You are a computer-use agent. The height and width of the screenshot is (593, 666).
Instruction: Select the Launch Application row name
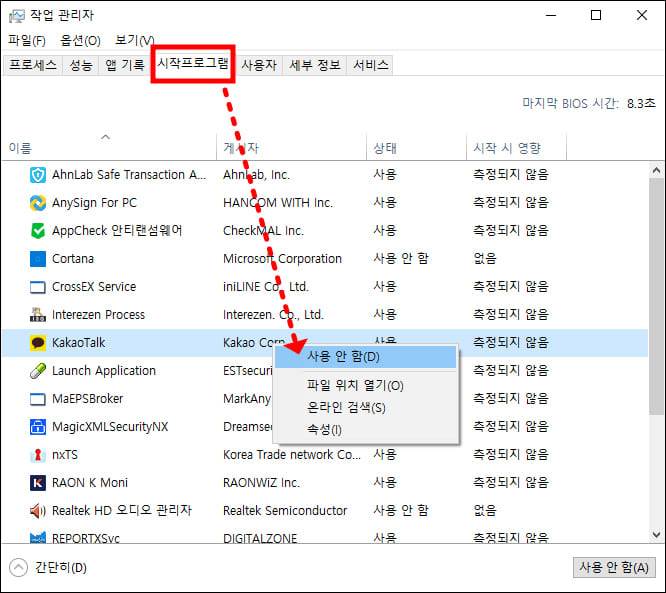point(104,371)
